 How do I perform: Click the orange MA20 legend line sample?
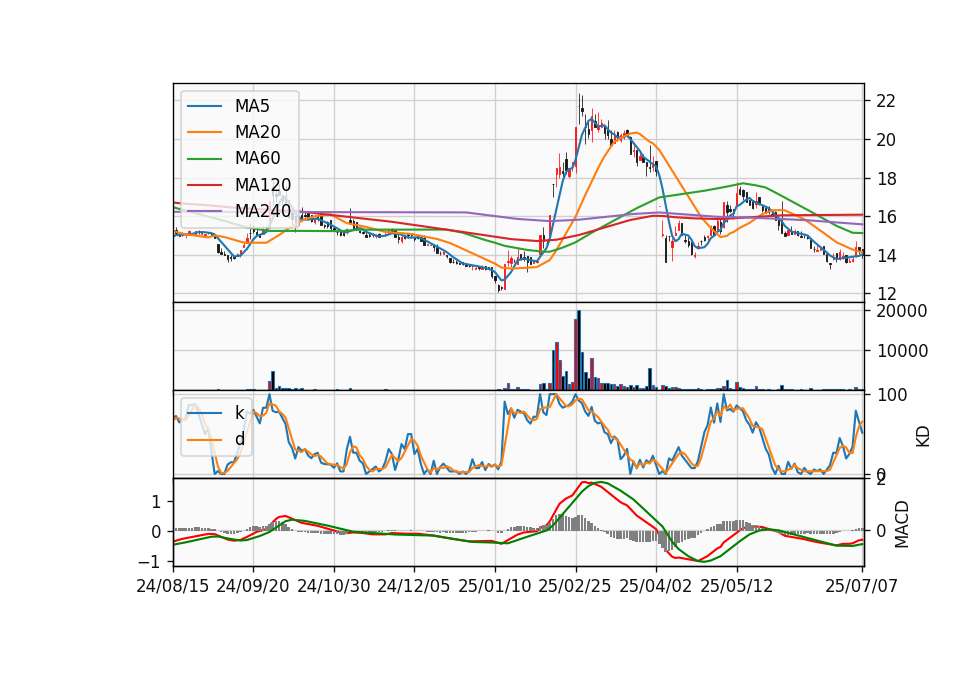pyautogui.click(x=204, y=132)
